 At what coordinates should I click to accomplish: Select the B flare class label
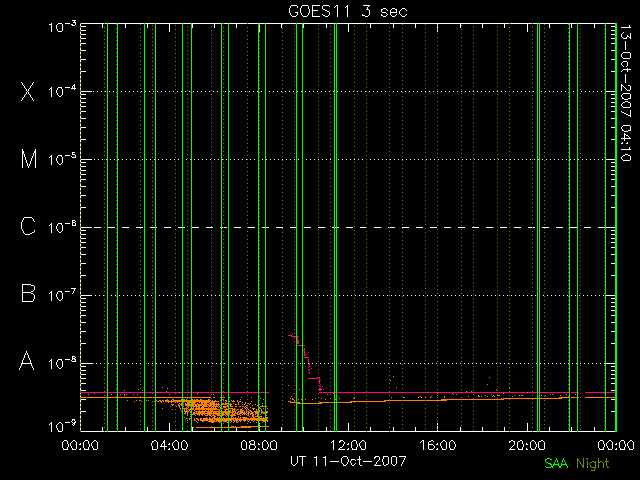tap(28, 293)
